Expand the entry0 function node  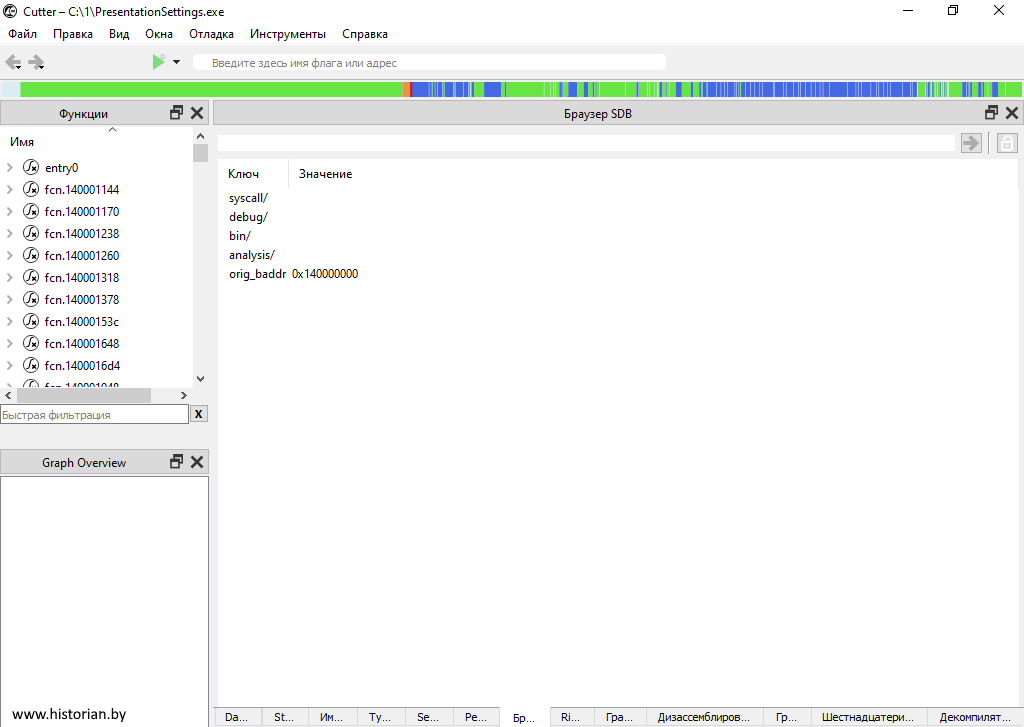click(x=9, y=168)
